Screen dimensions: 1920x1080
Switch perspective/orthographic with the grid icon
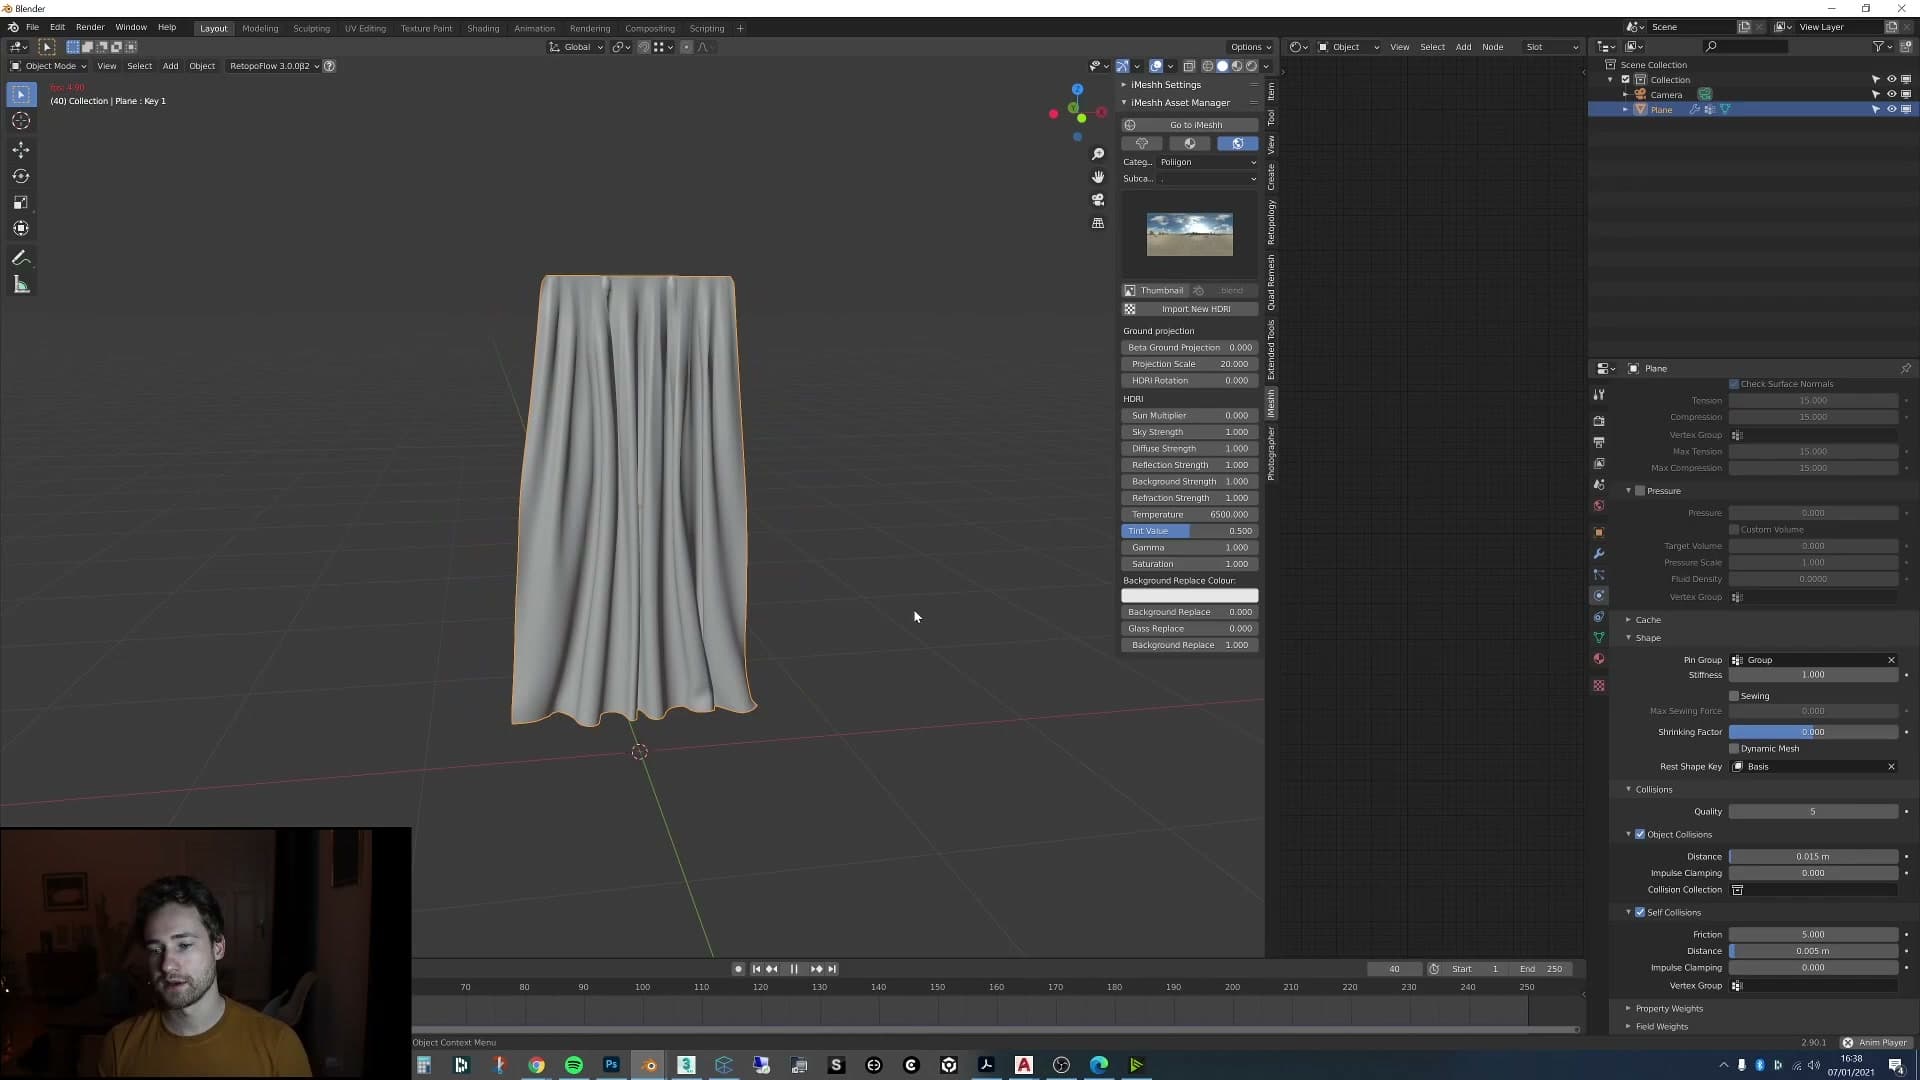[x=1098, y=223]
